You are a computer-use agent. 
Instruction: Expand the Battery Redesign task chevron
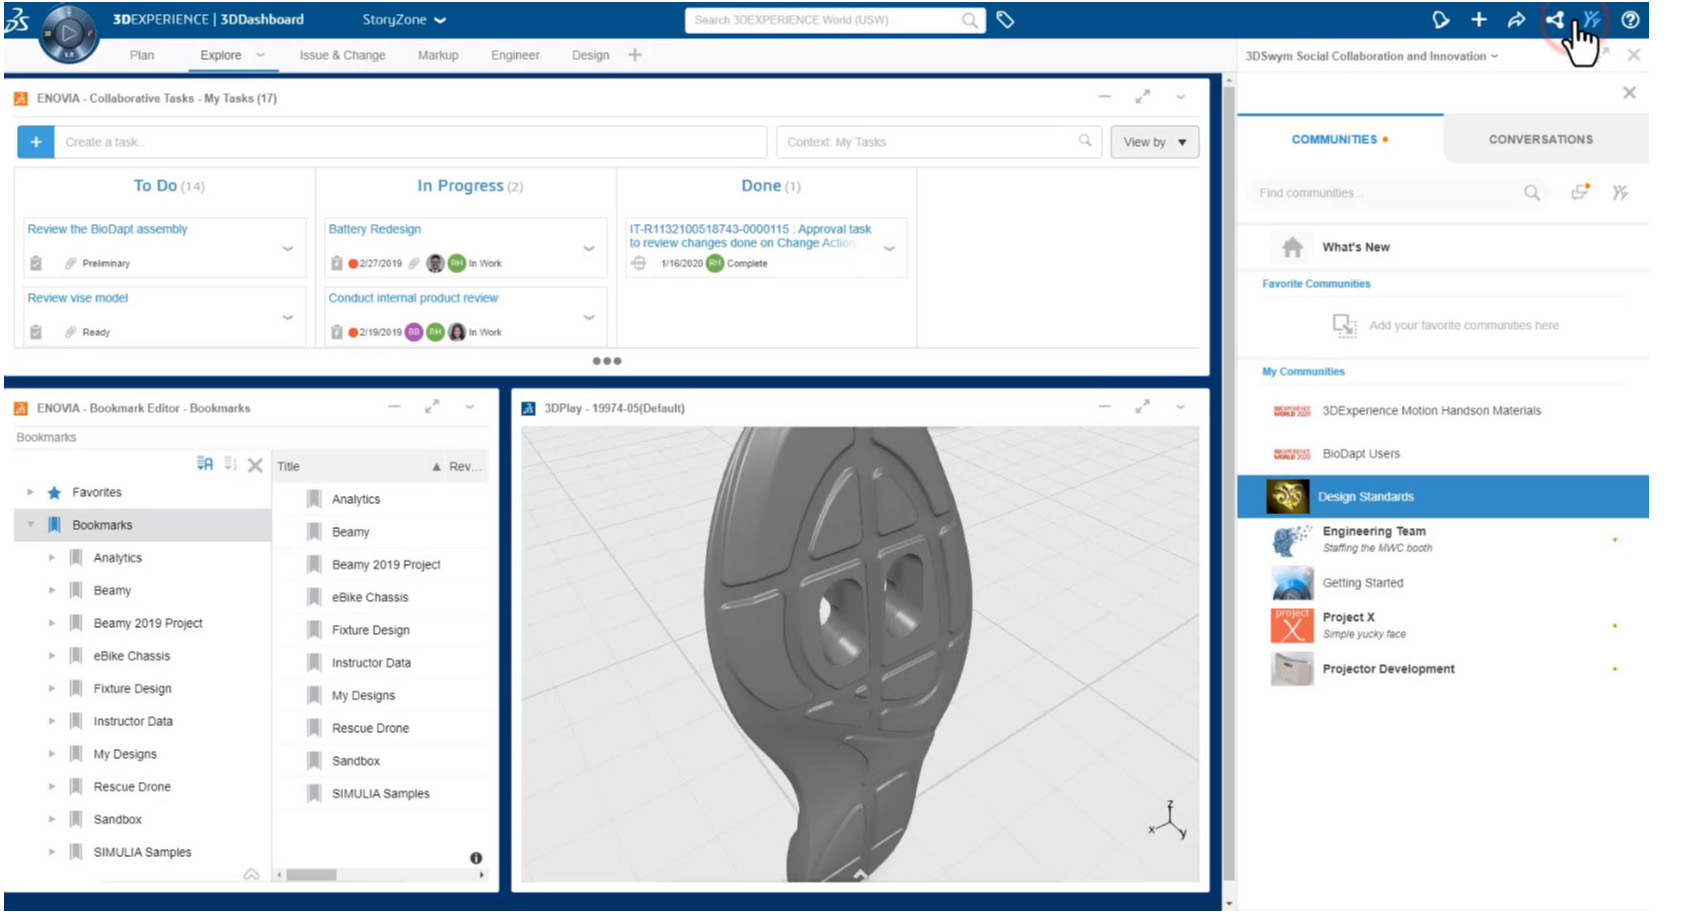[x=589, y=248]
